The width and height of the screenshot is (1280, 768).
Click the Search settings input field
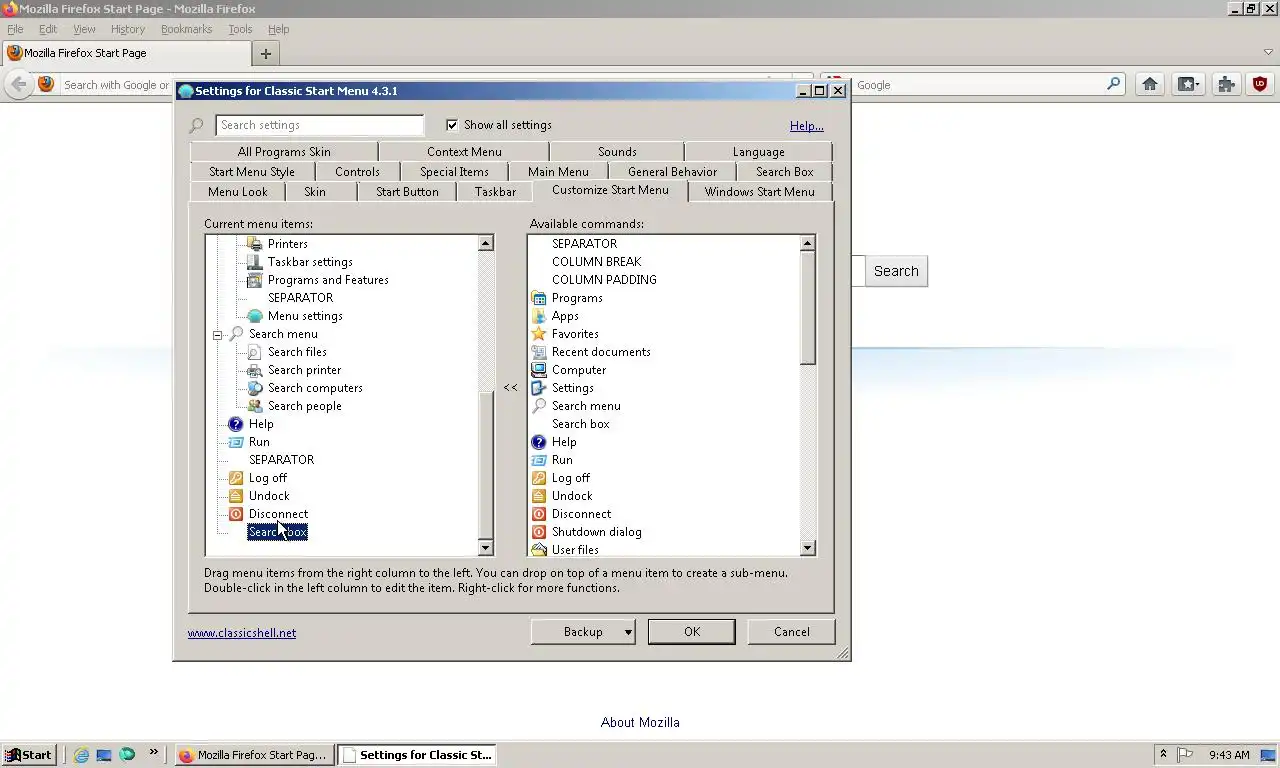click(320, 125)
